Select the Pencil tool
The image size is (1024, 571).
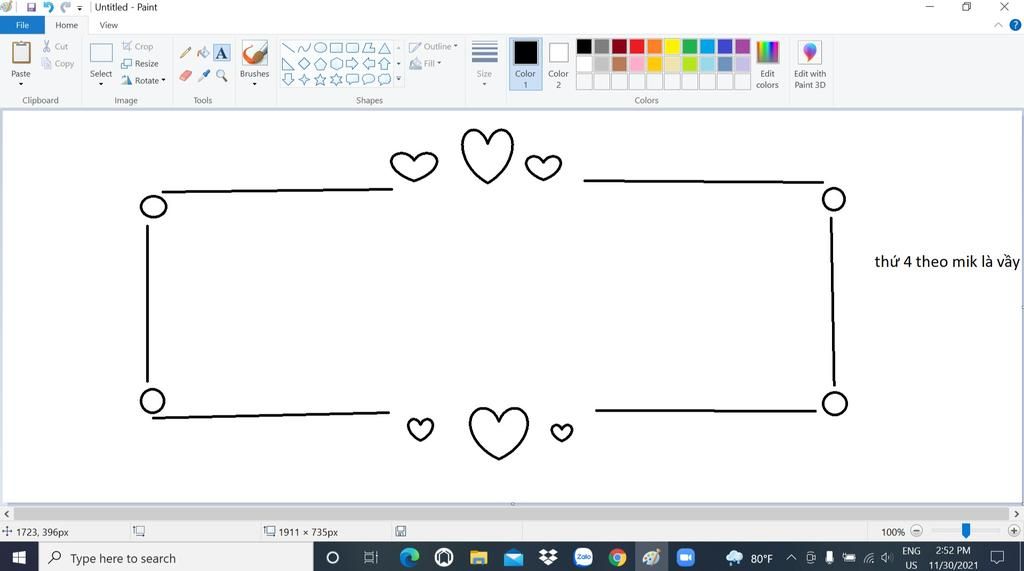(185, 53)
